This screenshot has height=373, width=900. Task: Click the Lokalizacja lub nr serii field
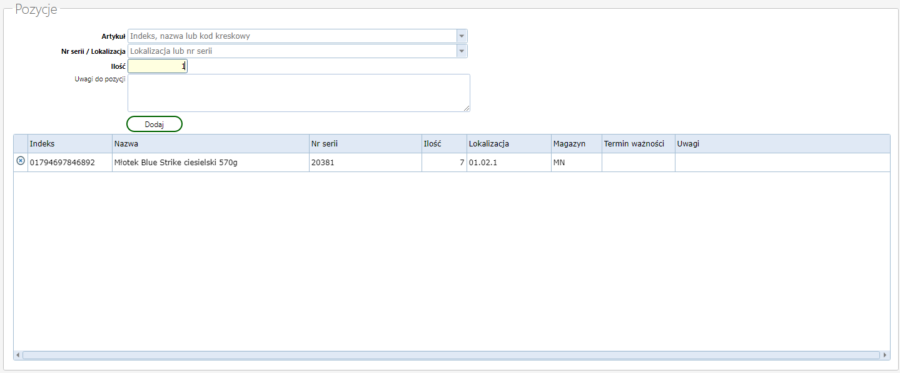(292, 51)
